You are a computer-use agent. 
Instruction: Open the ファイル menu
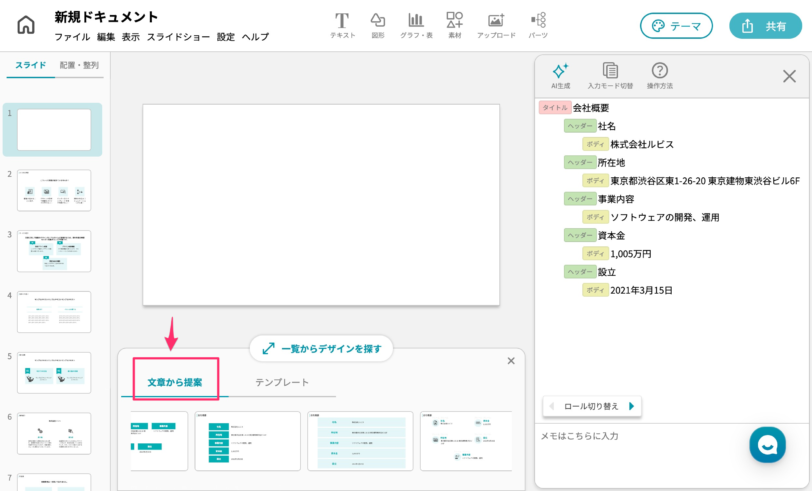(x=72, y=37)
